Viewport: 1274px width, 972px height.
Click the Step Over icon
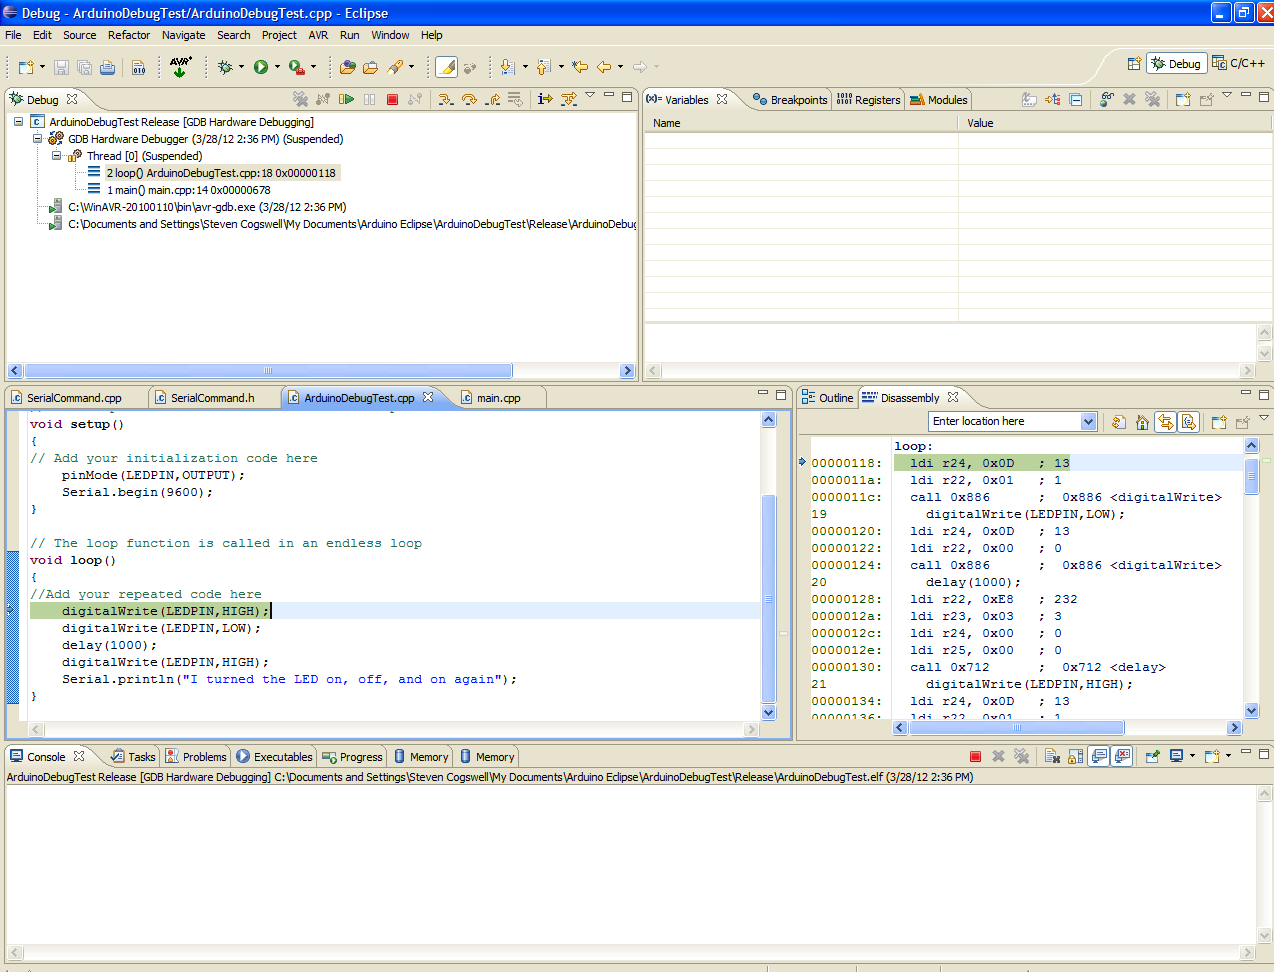[469, 99]
